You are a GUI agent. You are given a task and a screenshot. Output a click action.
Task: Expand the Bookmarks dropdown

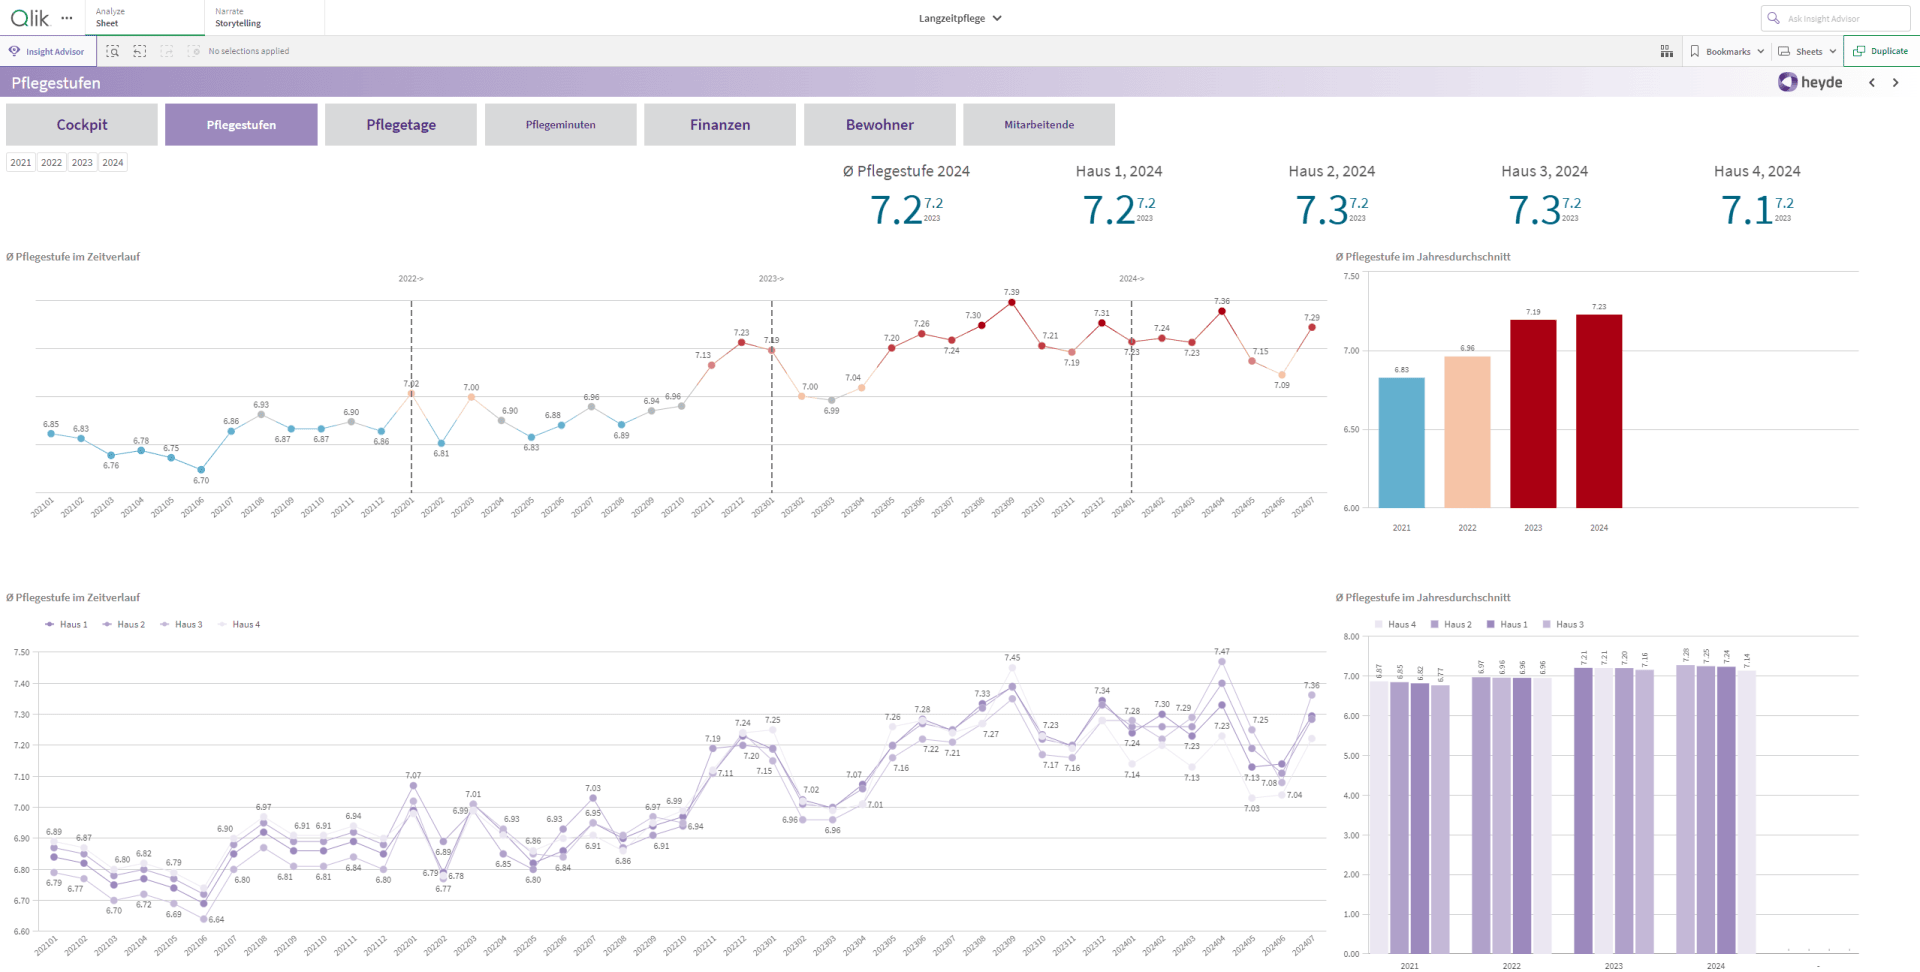point(1727,51)
